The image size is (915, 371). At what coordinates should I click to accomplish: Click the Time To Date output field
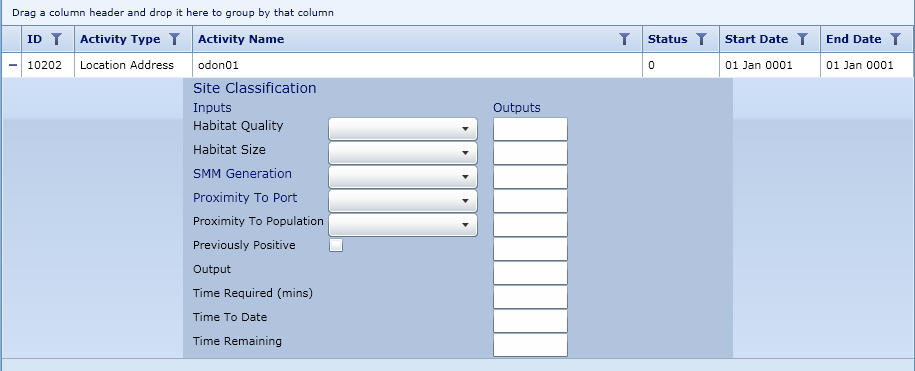[530, 321]
